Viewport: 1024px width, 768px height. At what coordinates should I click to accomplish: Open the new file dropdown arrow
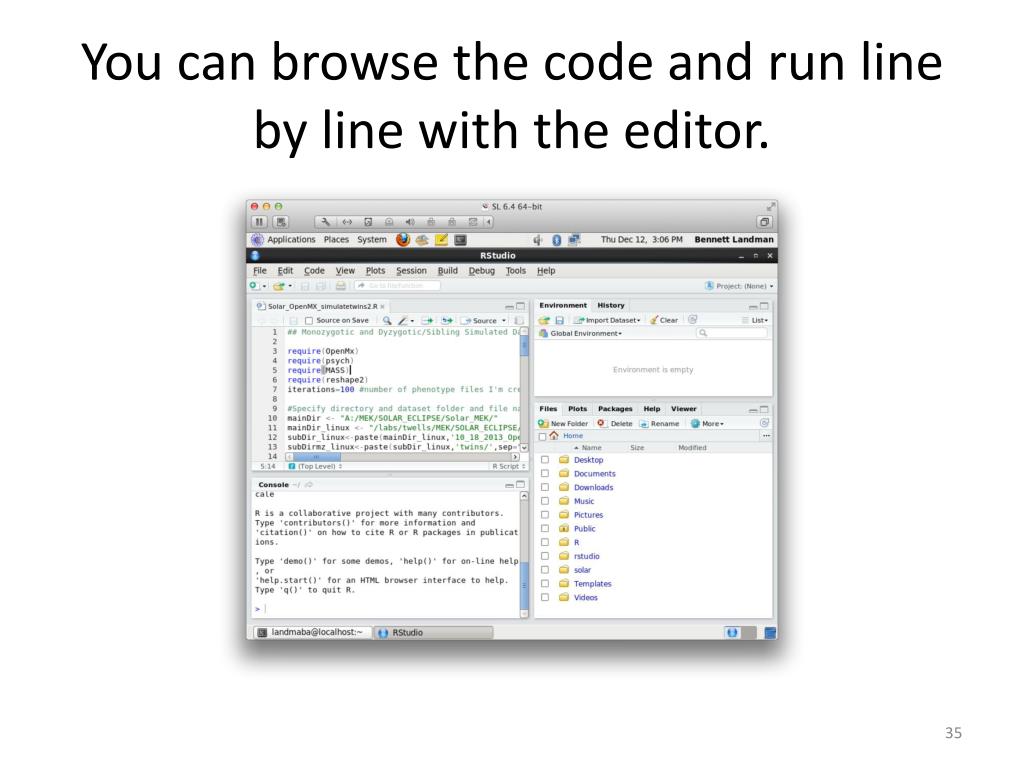(x=264, y=286)
